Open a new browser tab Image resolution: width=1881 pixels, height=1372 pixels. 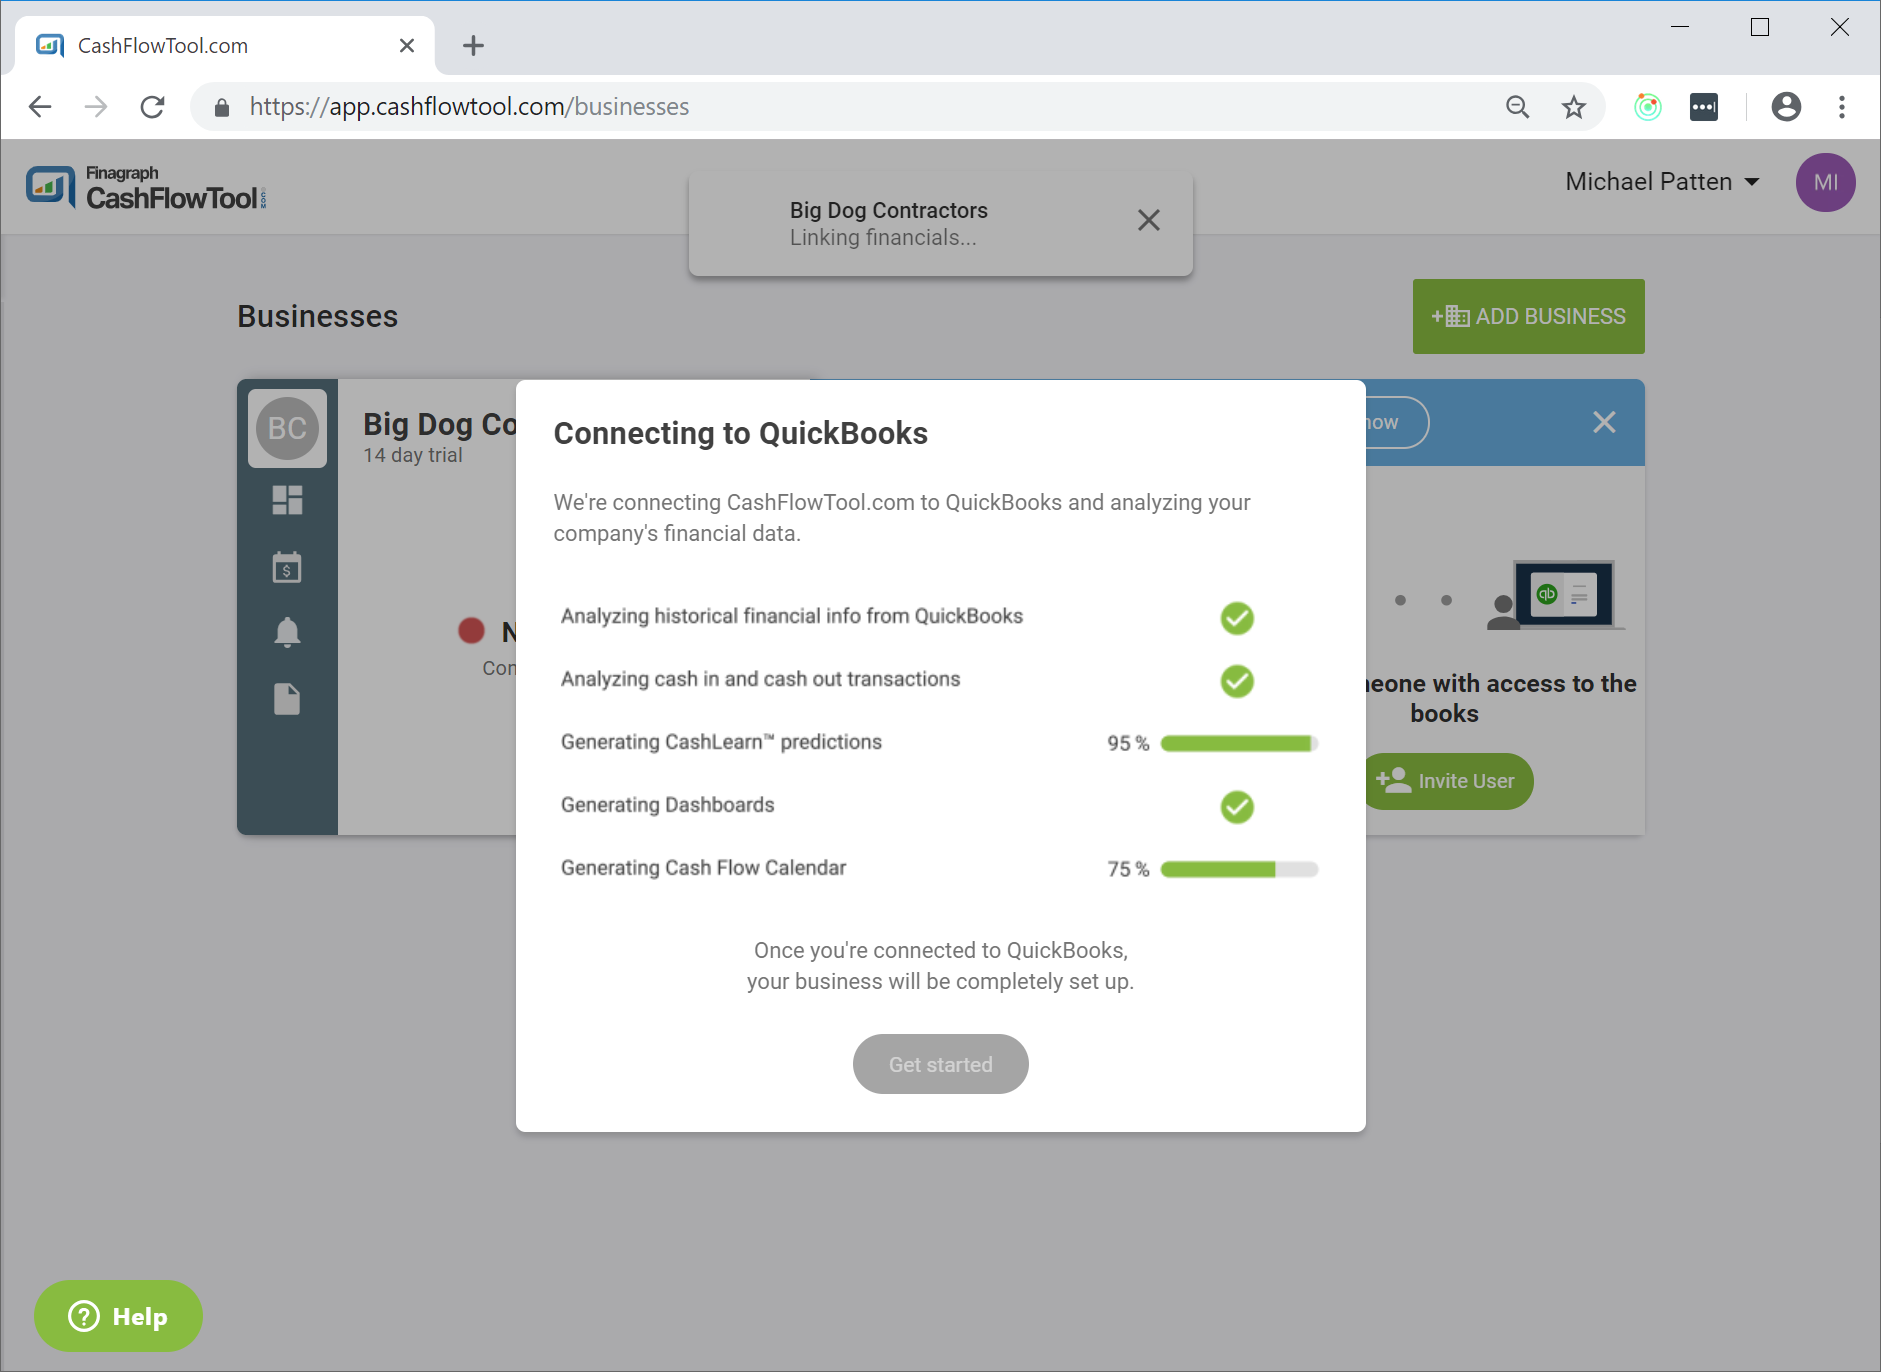tap(474, 46)
